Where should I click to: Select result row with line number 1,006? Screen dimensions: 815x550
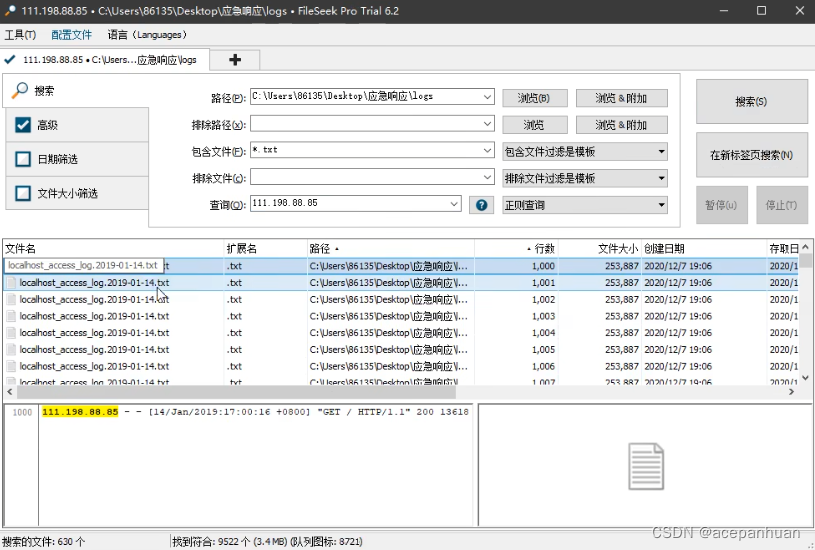pyautogui.click(x=401, y=366)
